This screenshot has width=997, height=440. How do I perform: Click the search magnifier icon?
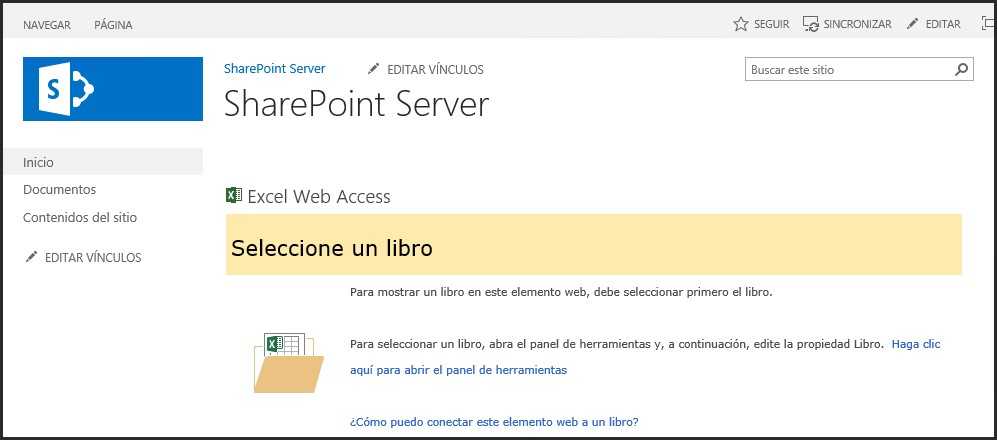[x=961, y=69]
